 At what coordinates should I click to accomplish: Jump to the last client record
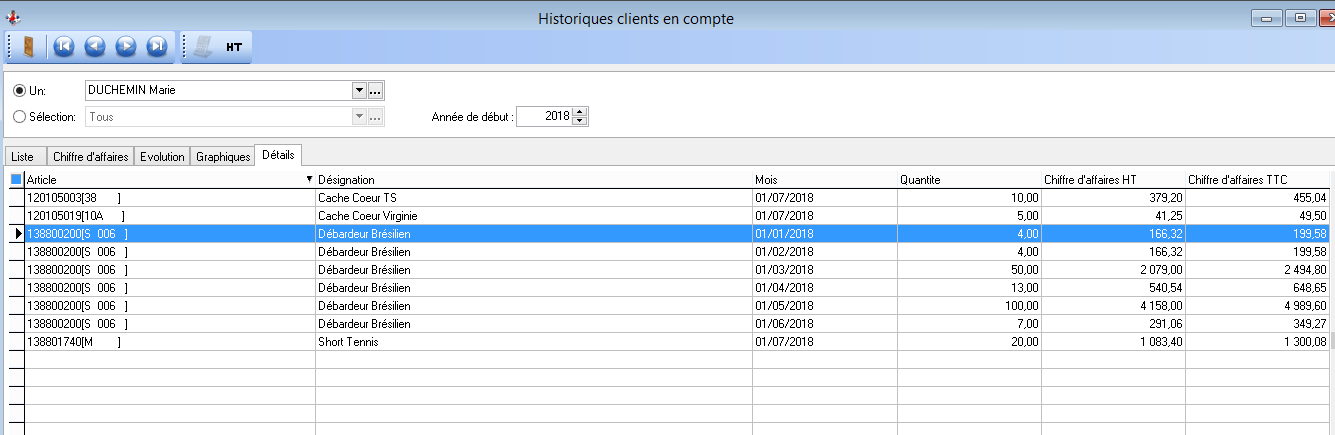coord(157,46)
